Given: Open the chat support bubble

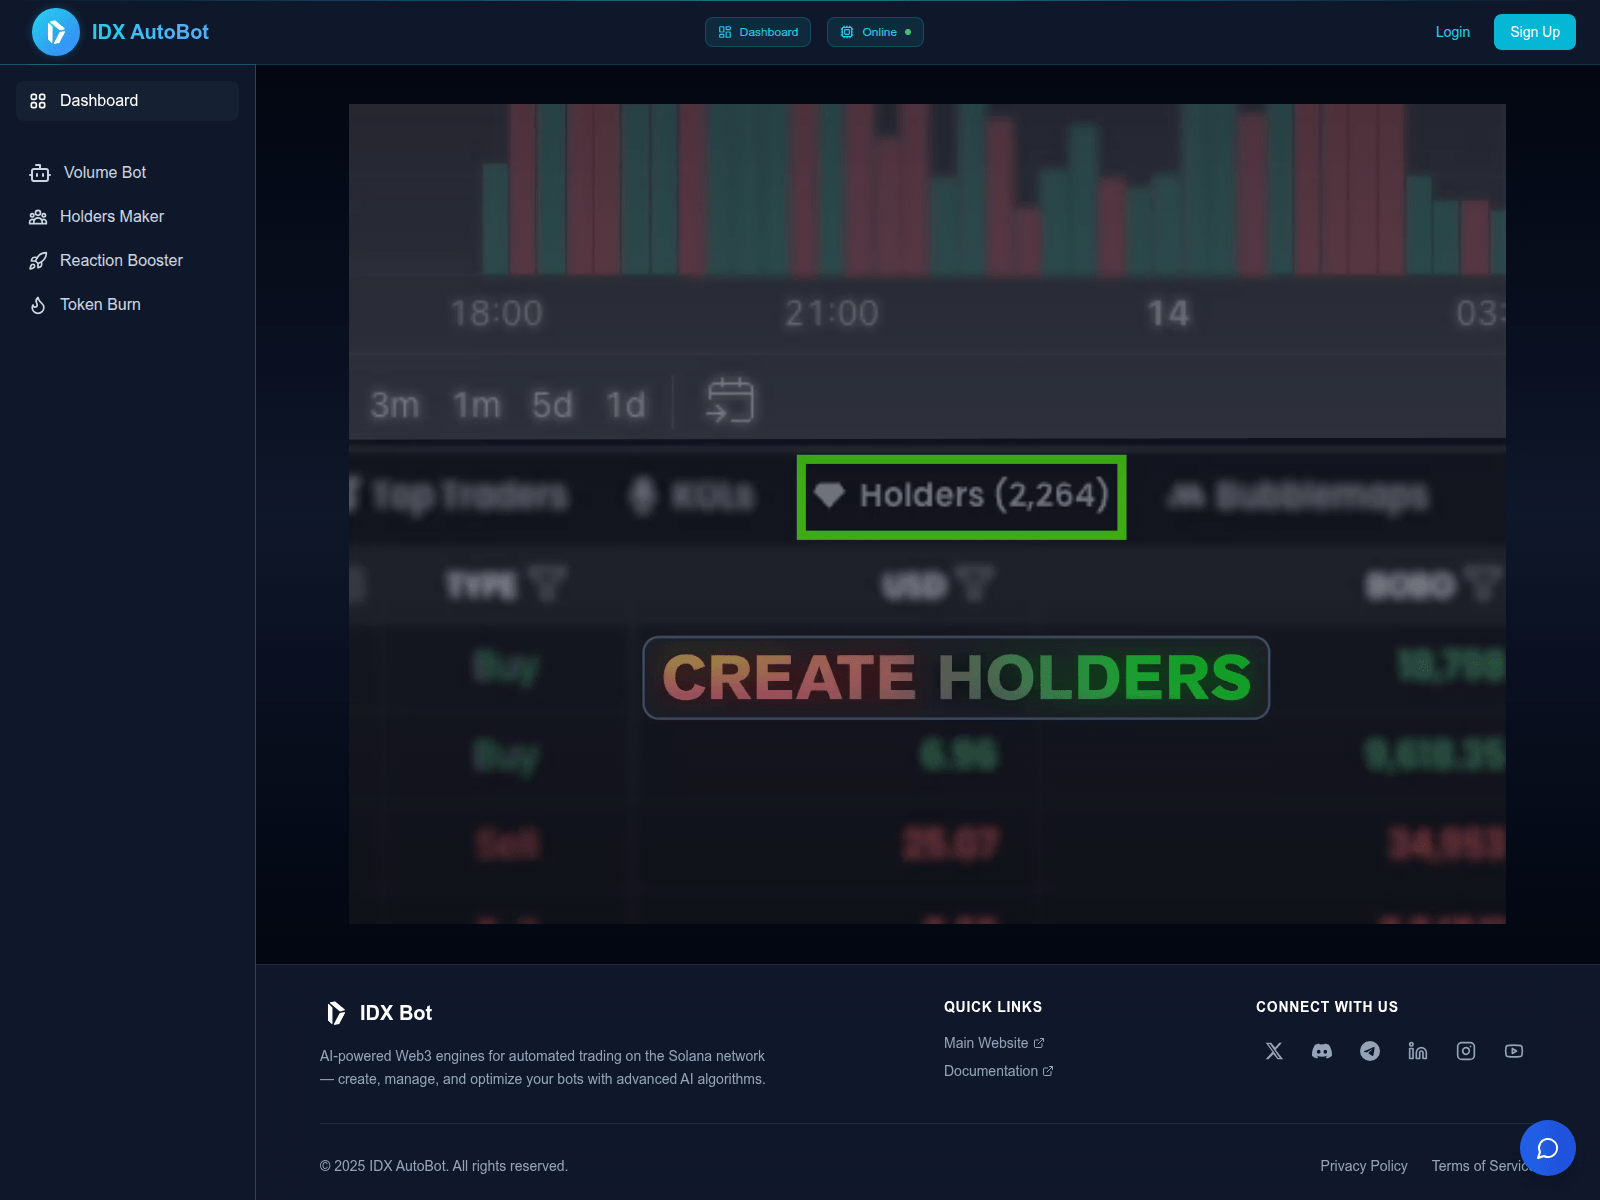Looking at the screenshot, I should pos(1548,1148).
